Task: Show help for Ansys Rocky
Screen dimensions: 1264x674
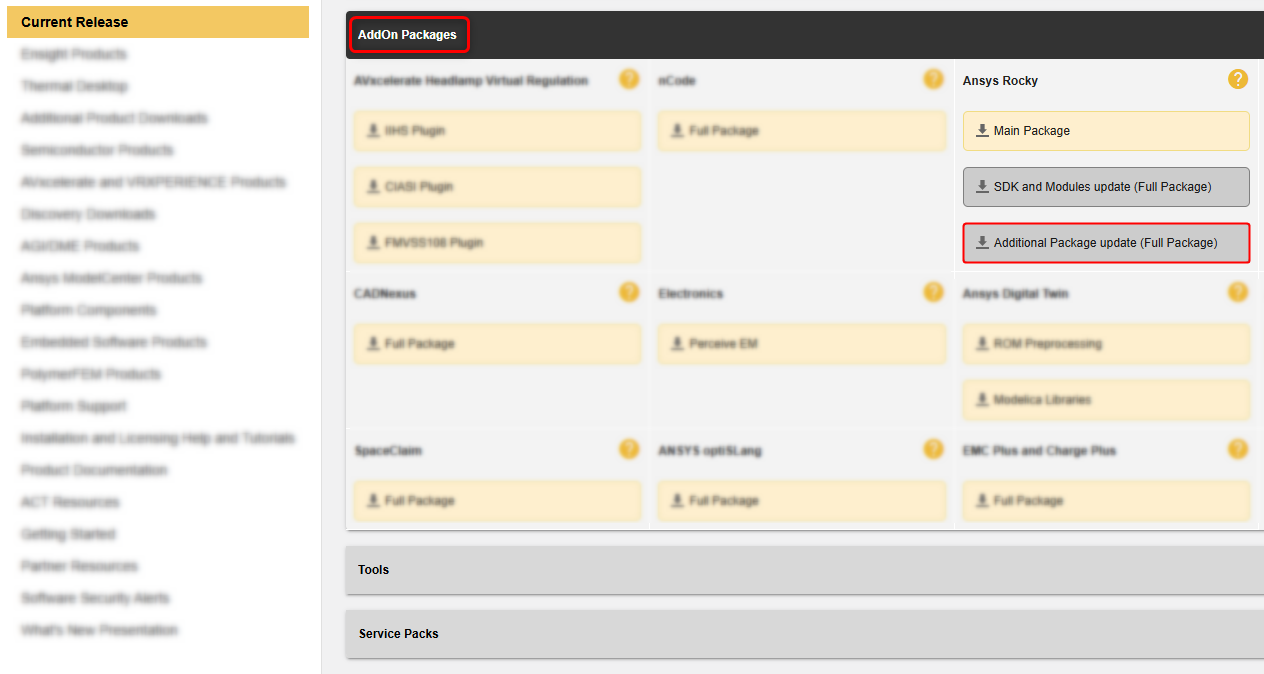Action: point(1238,79)
